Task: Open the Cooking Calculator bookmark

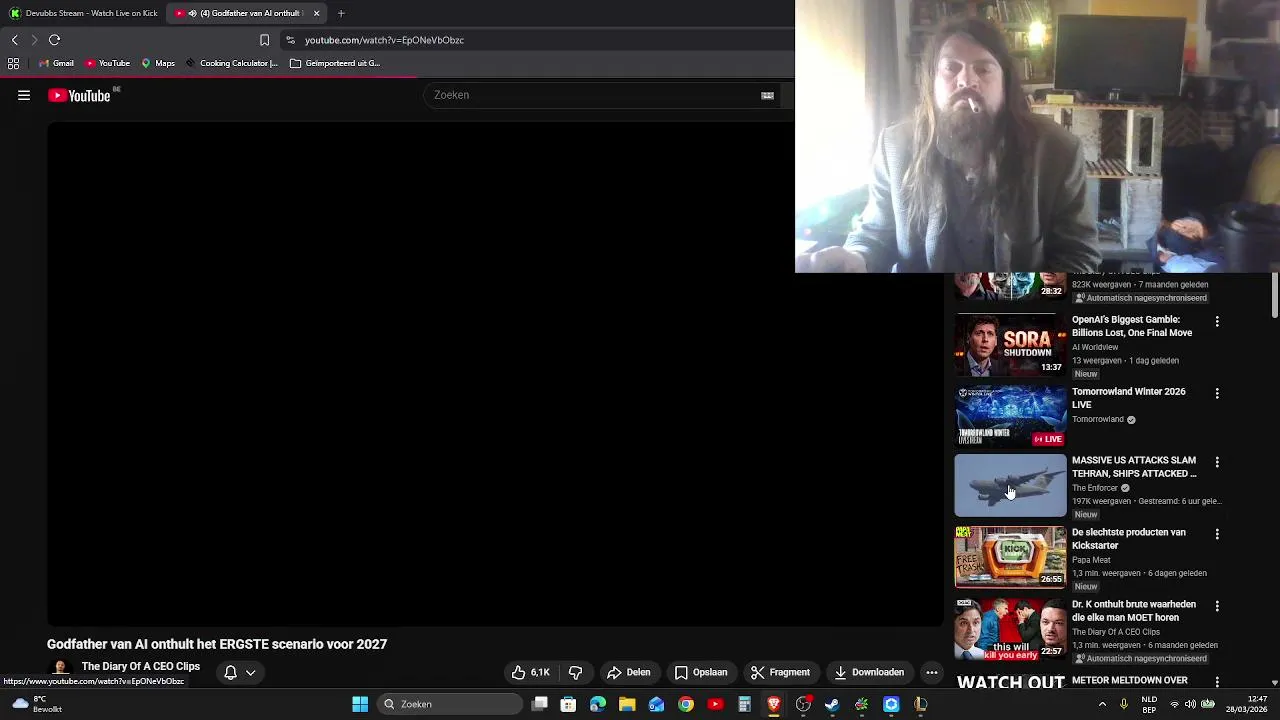Action: tap(232, 63)
